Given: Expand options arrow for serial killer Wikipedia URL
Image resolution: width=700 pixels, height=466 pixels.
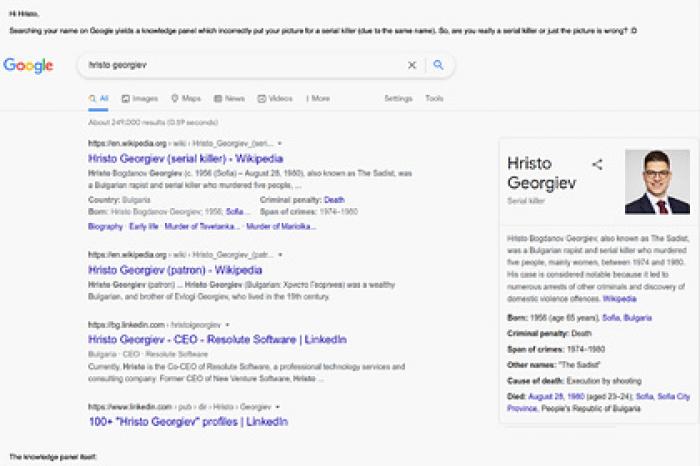Looking at the screenshot, I should point(280,143).
